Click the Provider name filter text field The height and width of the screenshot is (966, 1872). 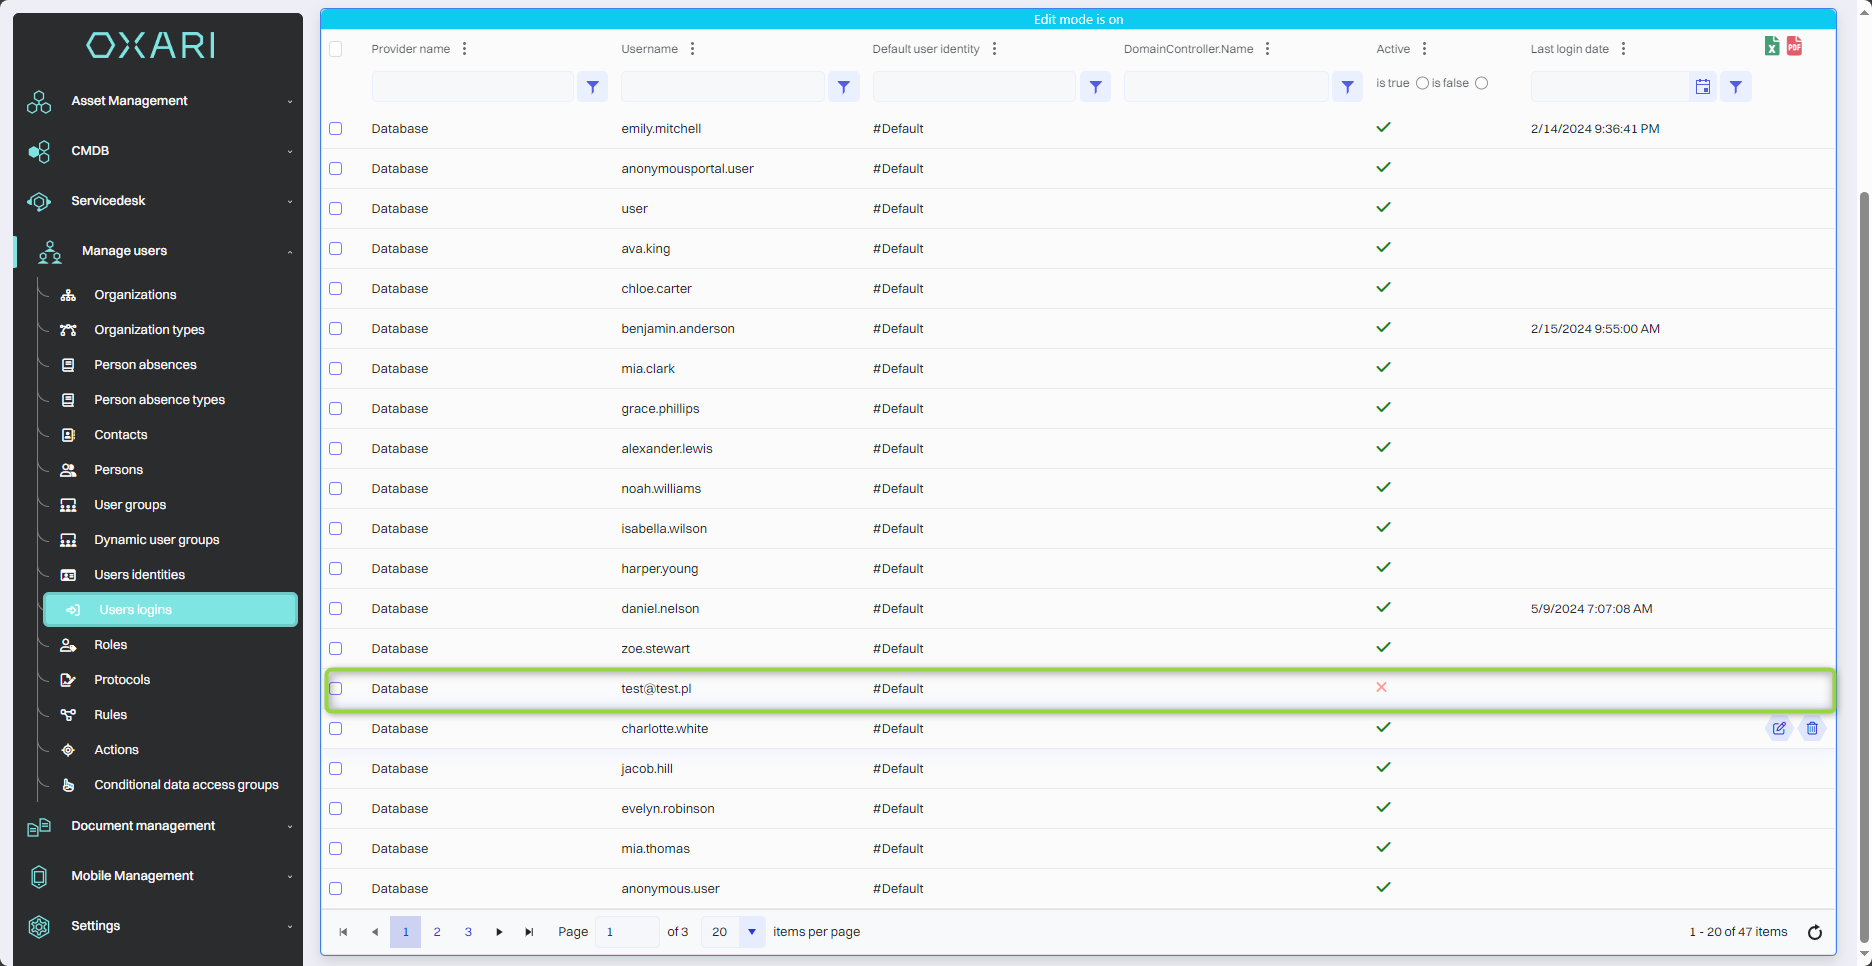point(472,87)
